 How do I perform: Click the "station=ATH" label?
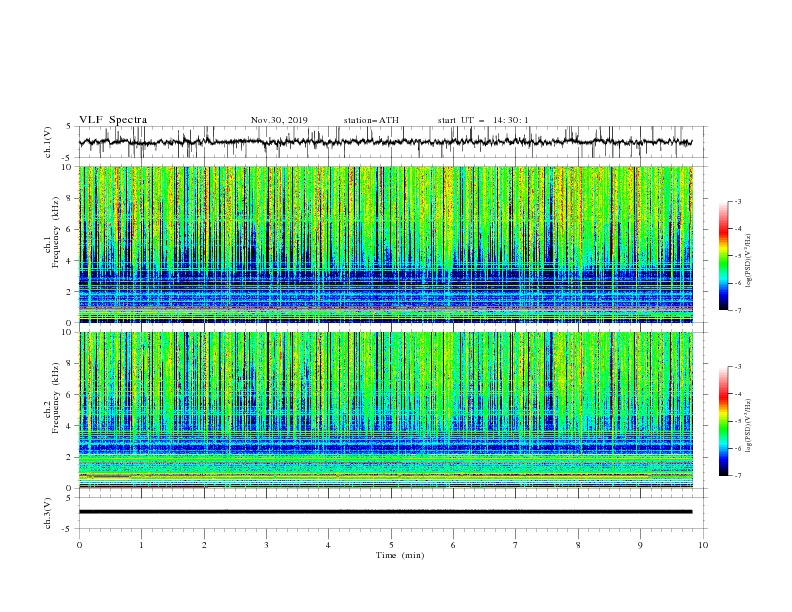click(371, 120)
